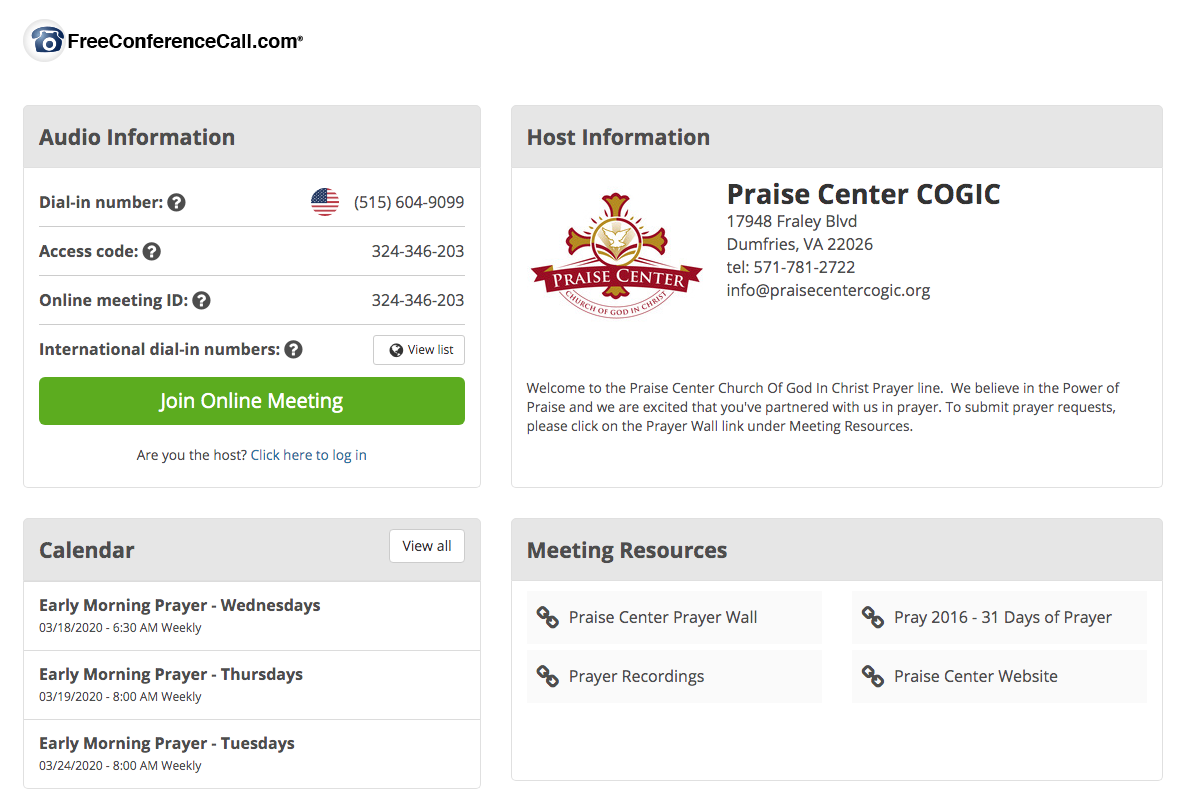Click the Praise Center COGIC host name
The width and height of the screenshot is (1178, 798).
pyautogui.click(x=863, y=195)
